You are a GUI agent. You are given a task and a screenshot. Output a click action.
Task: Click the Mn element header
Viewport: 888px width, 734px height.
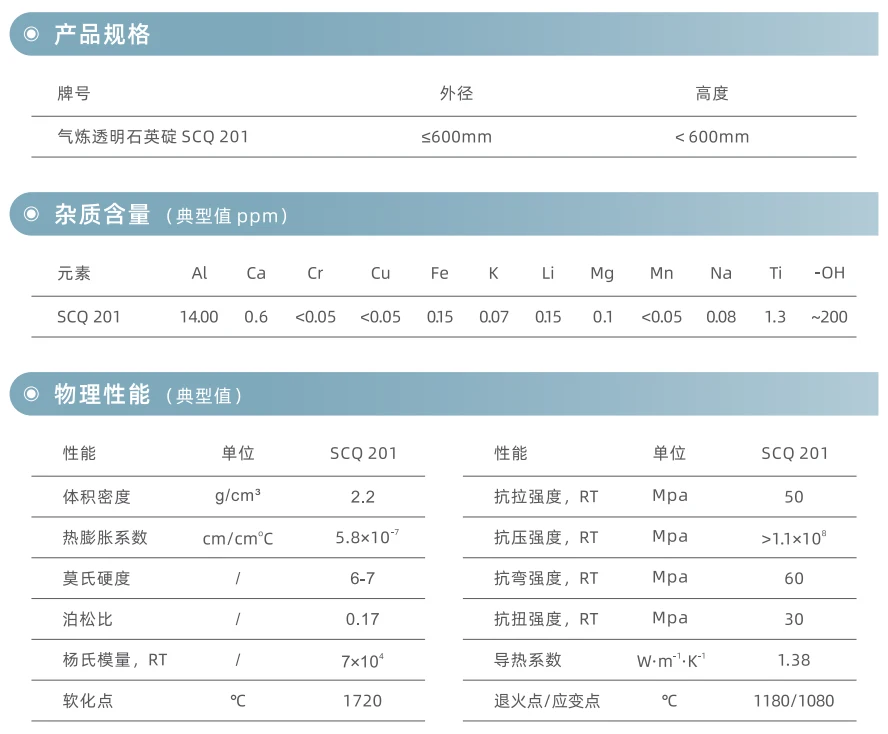pos(661,273)
